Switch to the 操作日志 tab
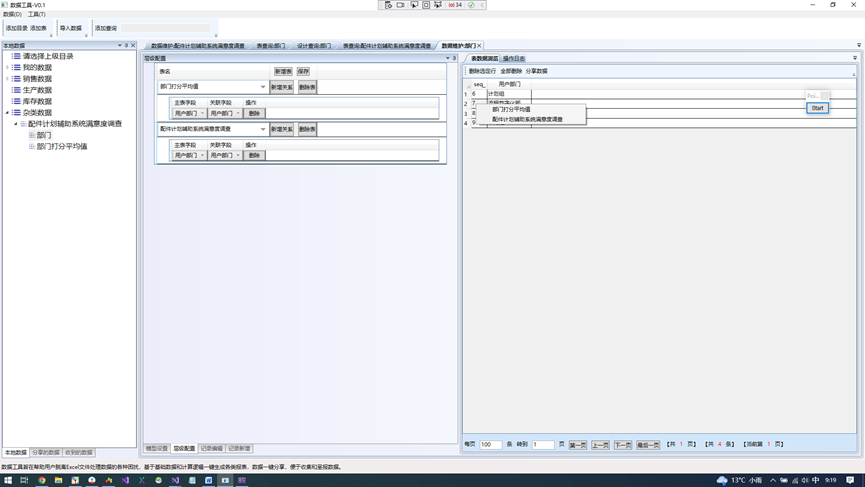The width and height of the screenshot is (865, 487). pos(514,58)
